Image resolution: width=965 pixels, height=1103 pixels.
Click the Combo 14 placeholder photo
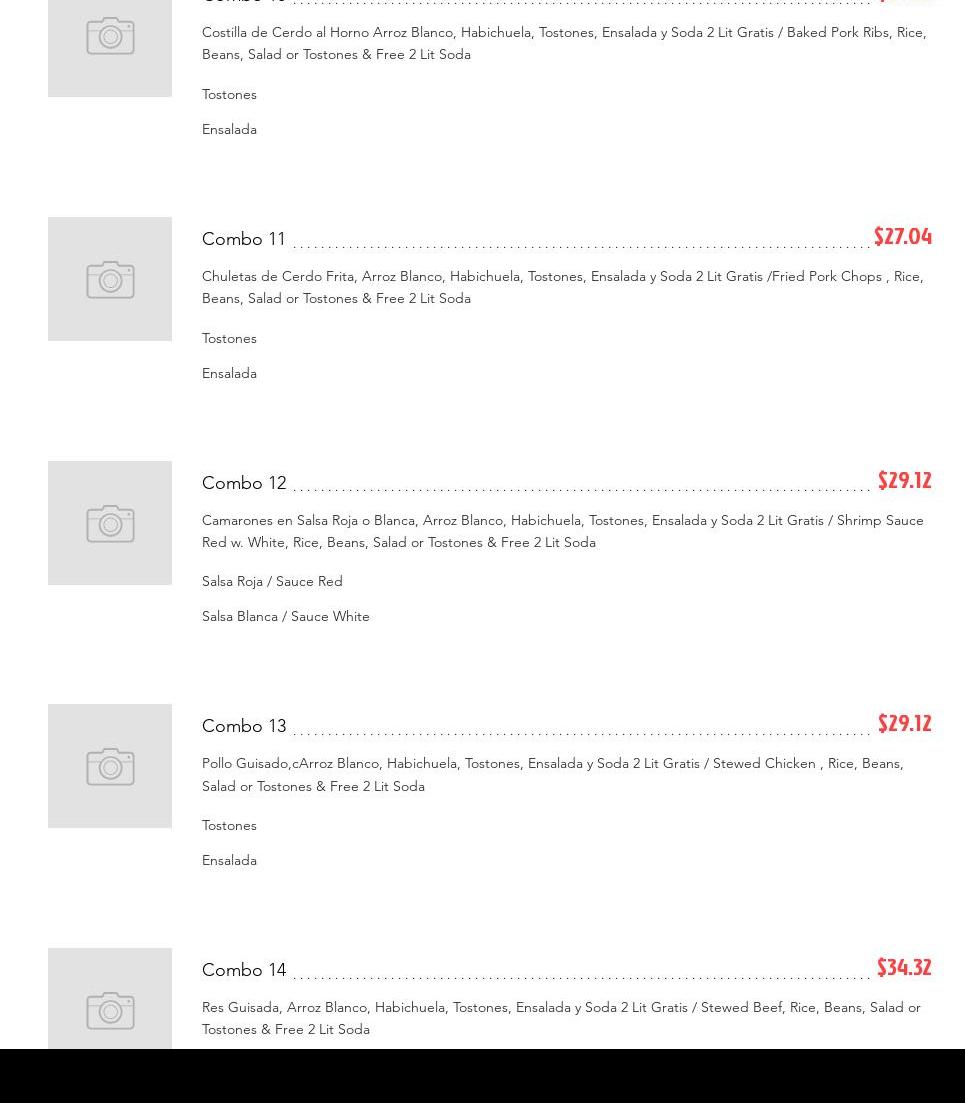110,1000
